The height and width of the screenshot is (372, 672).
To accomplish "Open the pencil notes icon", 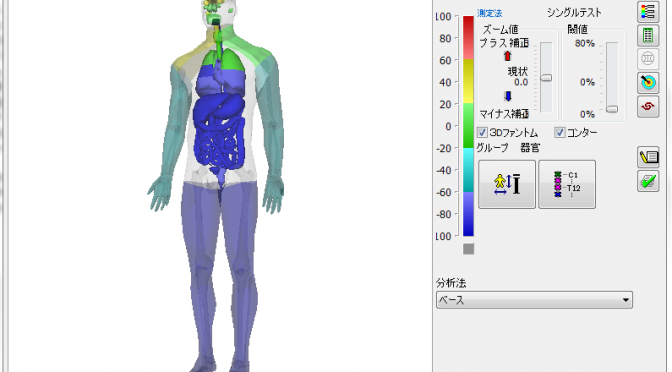I will point(648,157).
